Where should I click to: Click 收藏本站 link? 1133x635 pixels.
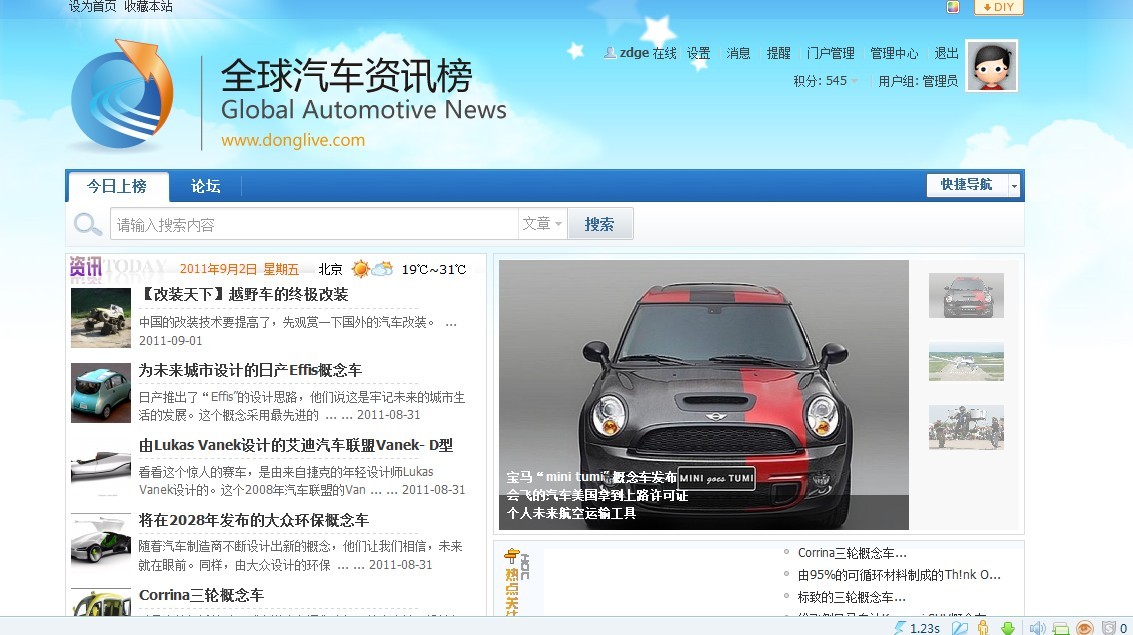(148, 7)
